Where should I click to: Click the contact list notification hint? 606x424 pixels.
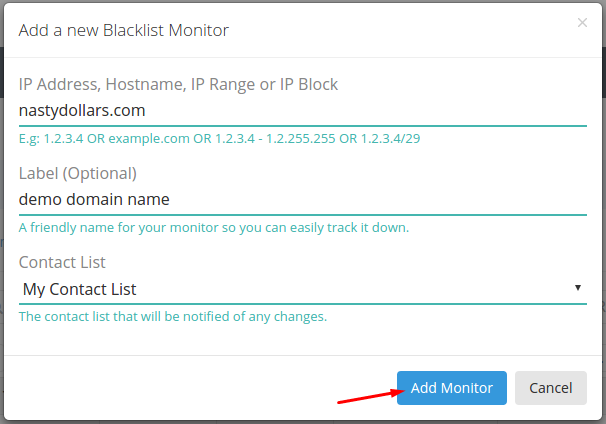173,317
